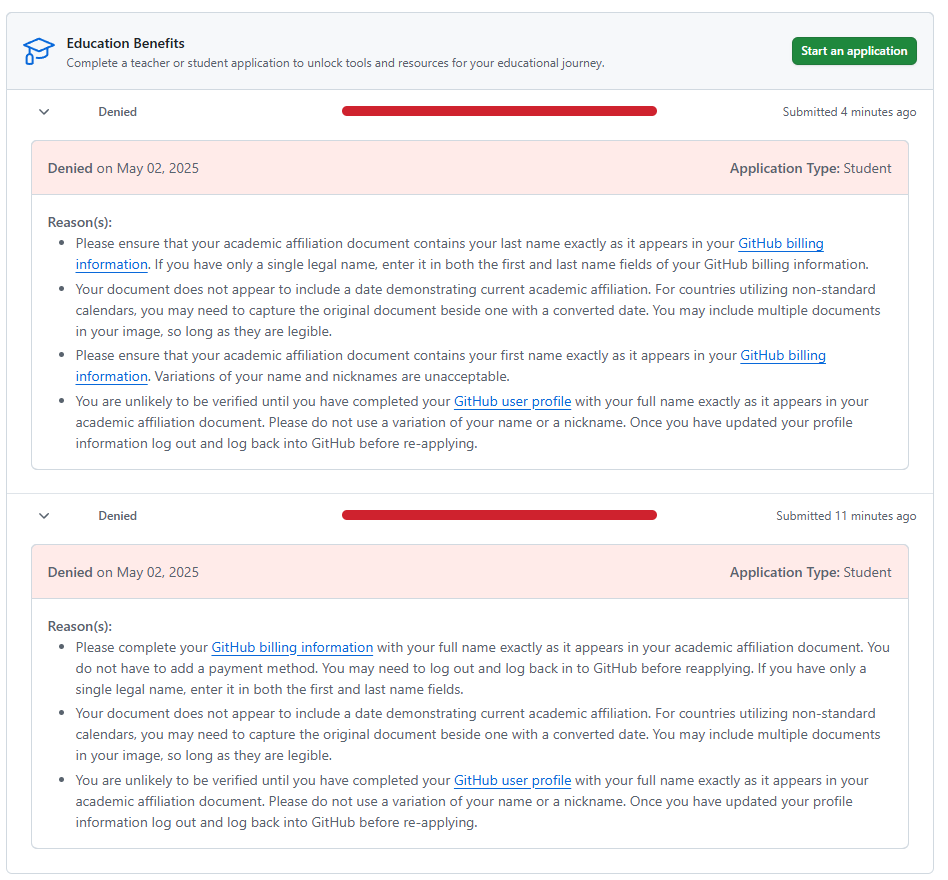948x880 pixels.
Task: Click 'Denied on May 02, 2025' in second application
Action: 123,572
